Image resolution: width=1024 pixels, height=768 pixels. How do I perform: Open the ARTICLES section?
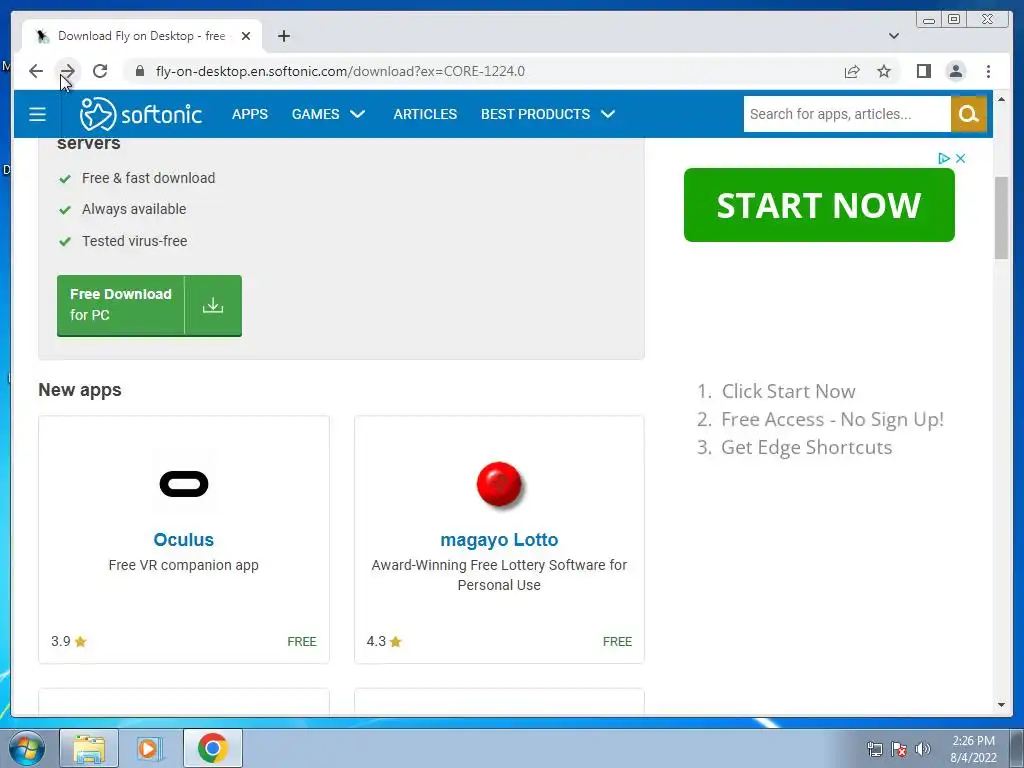pyautogui.click(x=425, y=114)
